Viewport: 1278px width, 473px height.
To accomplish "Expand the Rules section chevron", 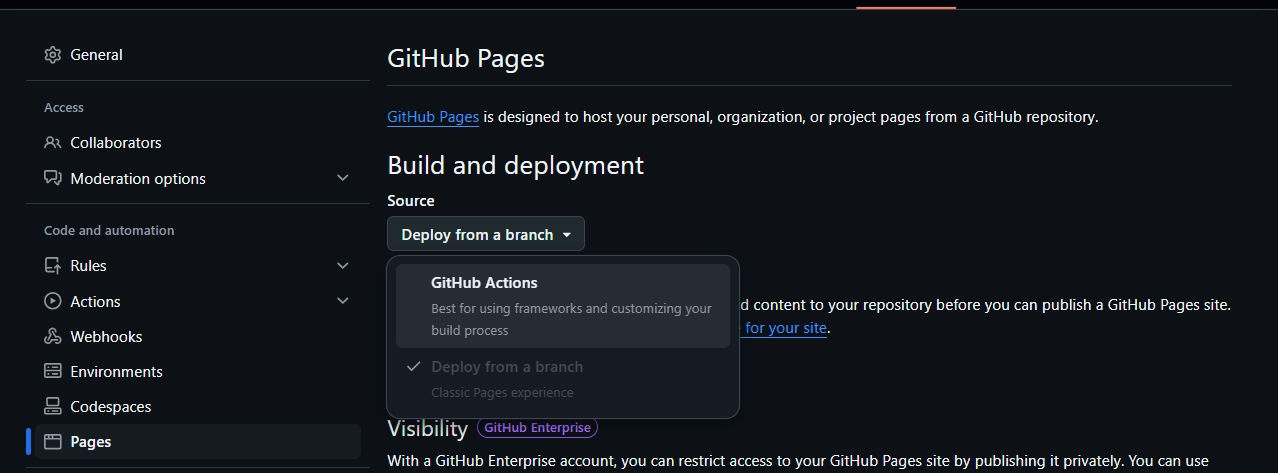I will tap(343, 266).
